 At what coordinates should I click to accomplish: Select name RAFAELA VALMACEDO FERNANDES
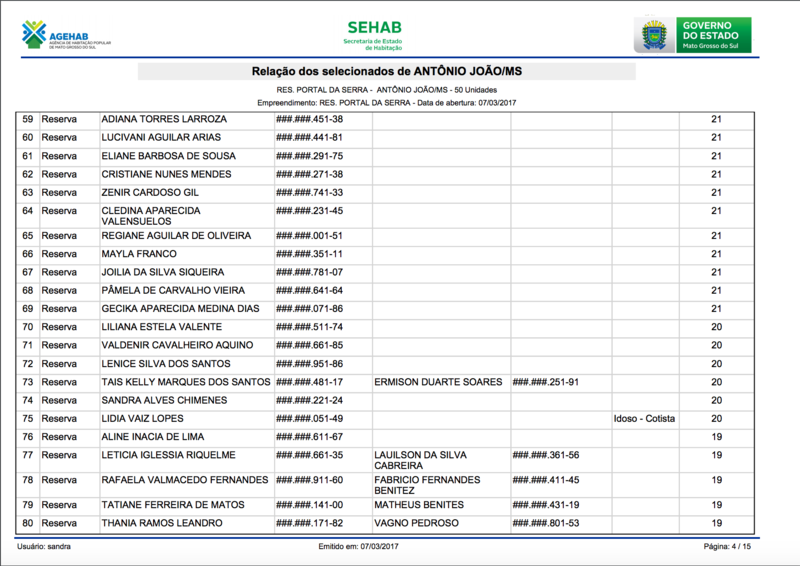pyautogui.click(x=185, y=480)
